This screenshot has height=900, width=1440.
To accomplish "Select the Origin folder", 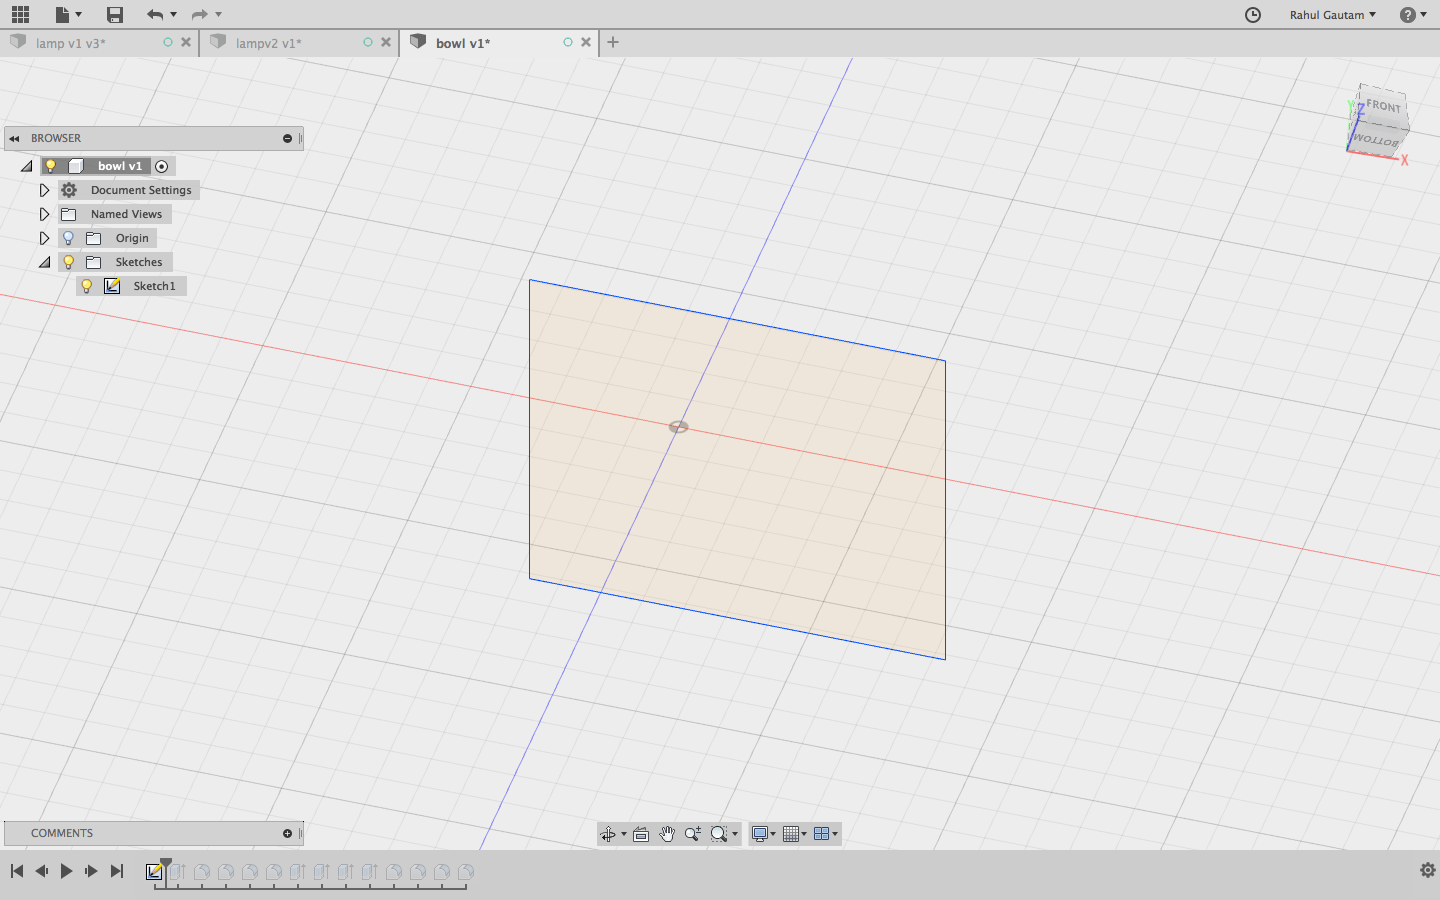I will tap(132, 238).
